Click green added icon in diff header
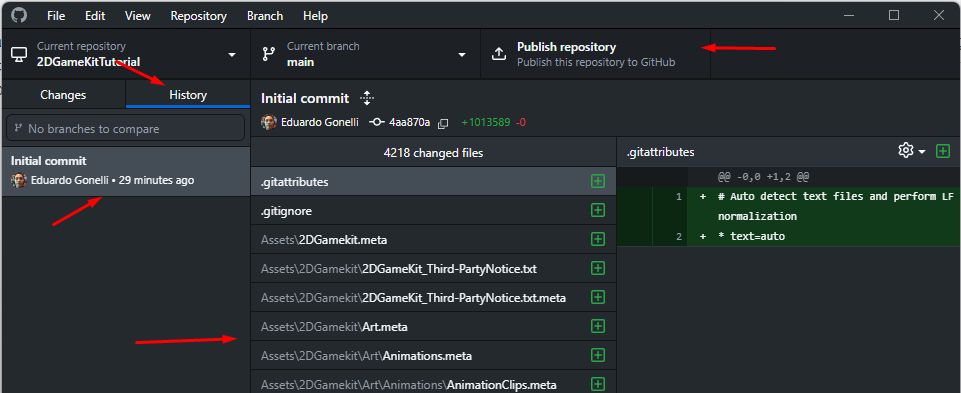 click(943, 151)
